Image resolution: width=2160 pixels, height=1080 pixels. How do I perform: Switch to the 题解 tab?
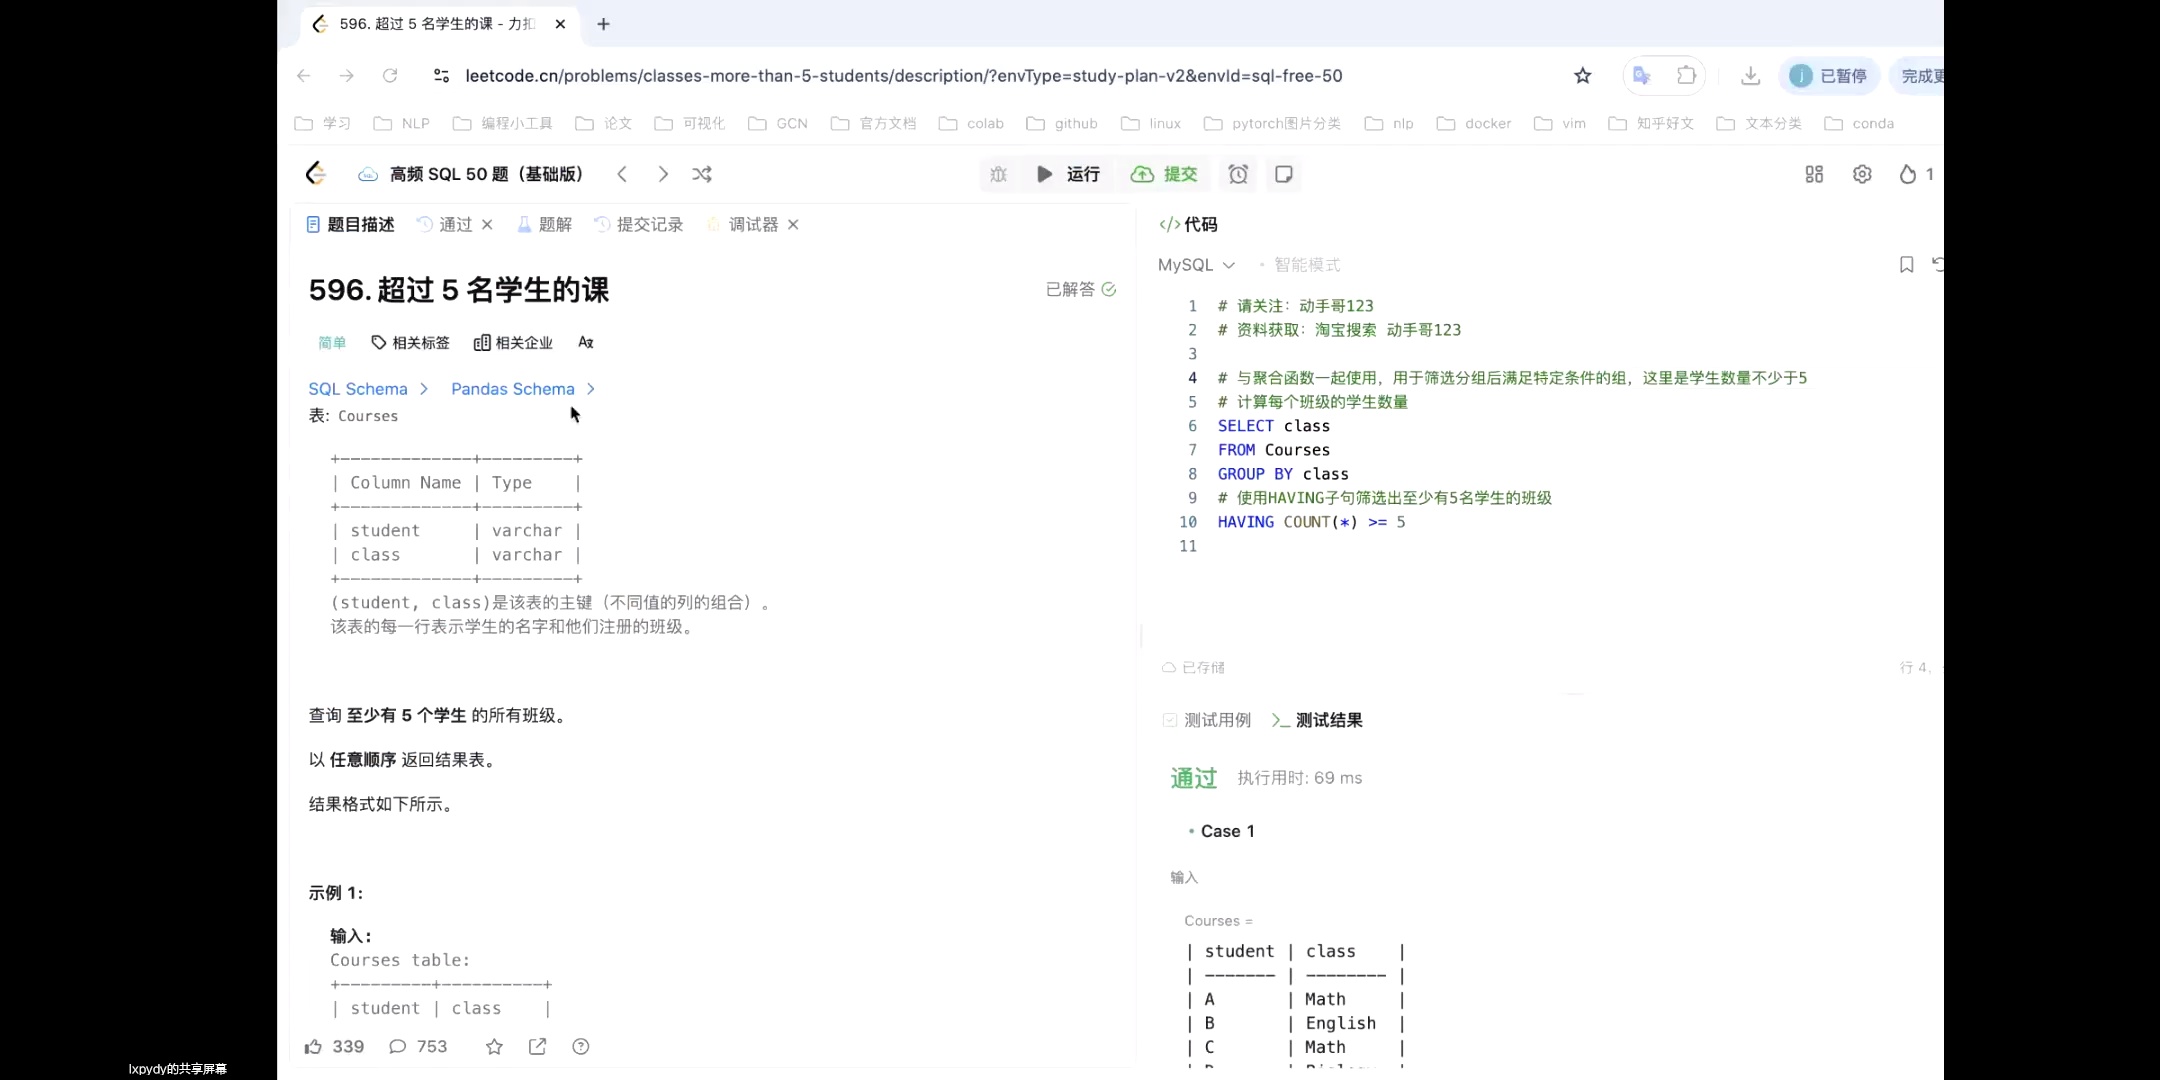coord(554,224)
